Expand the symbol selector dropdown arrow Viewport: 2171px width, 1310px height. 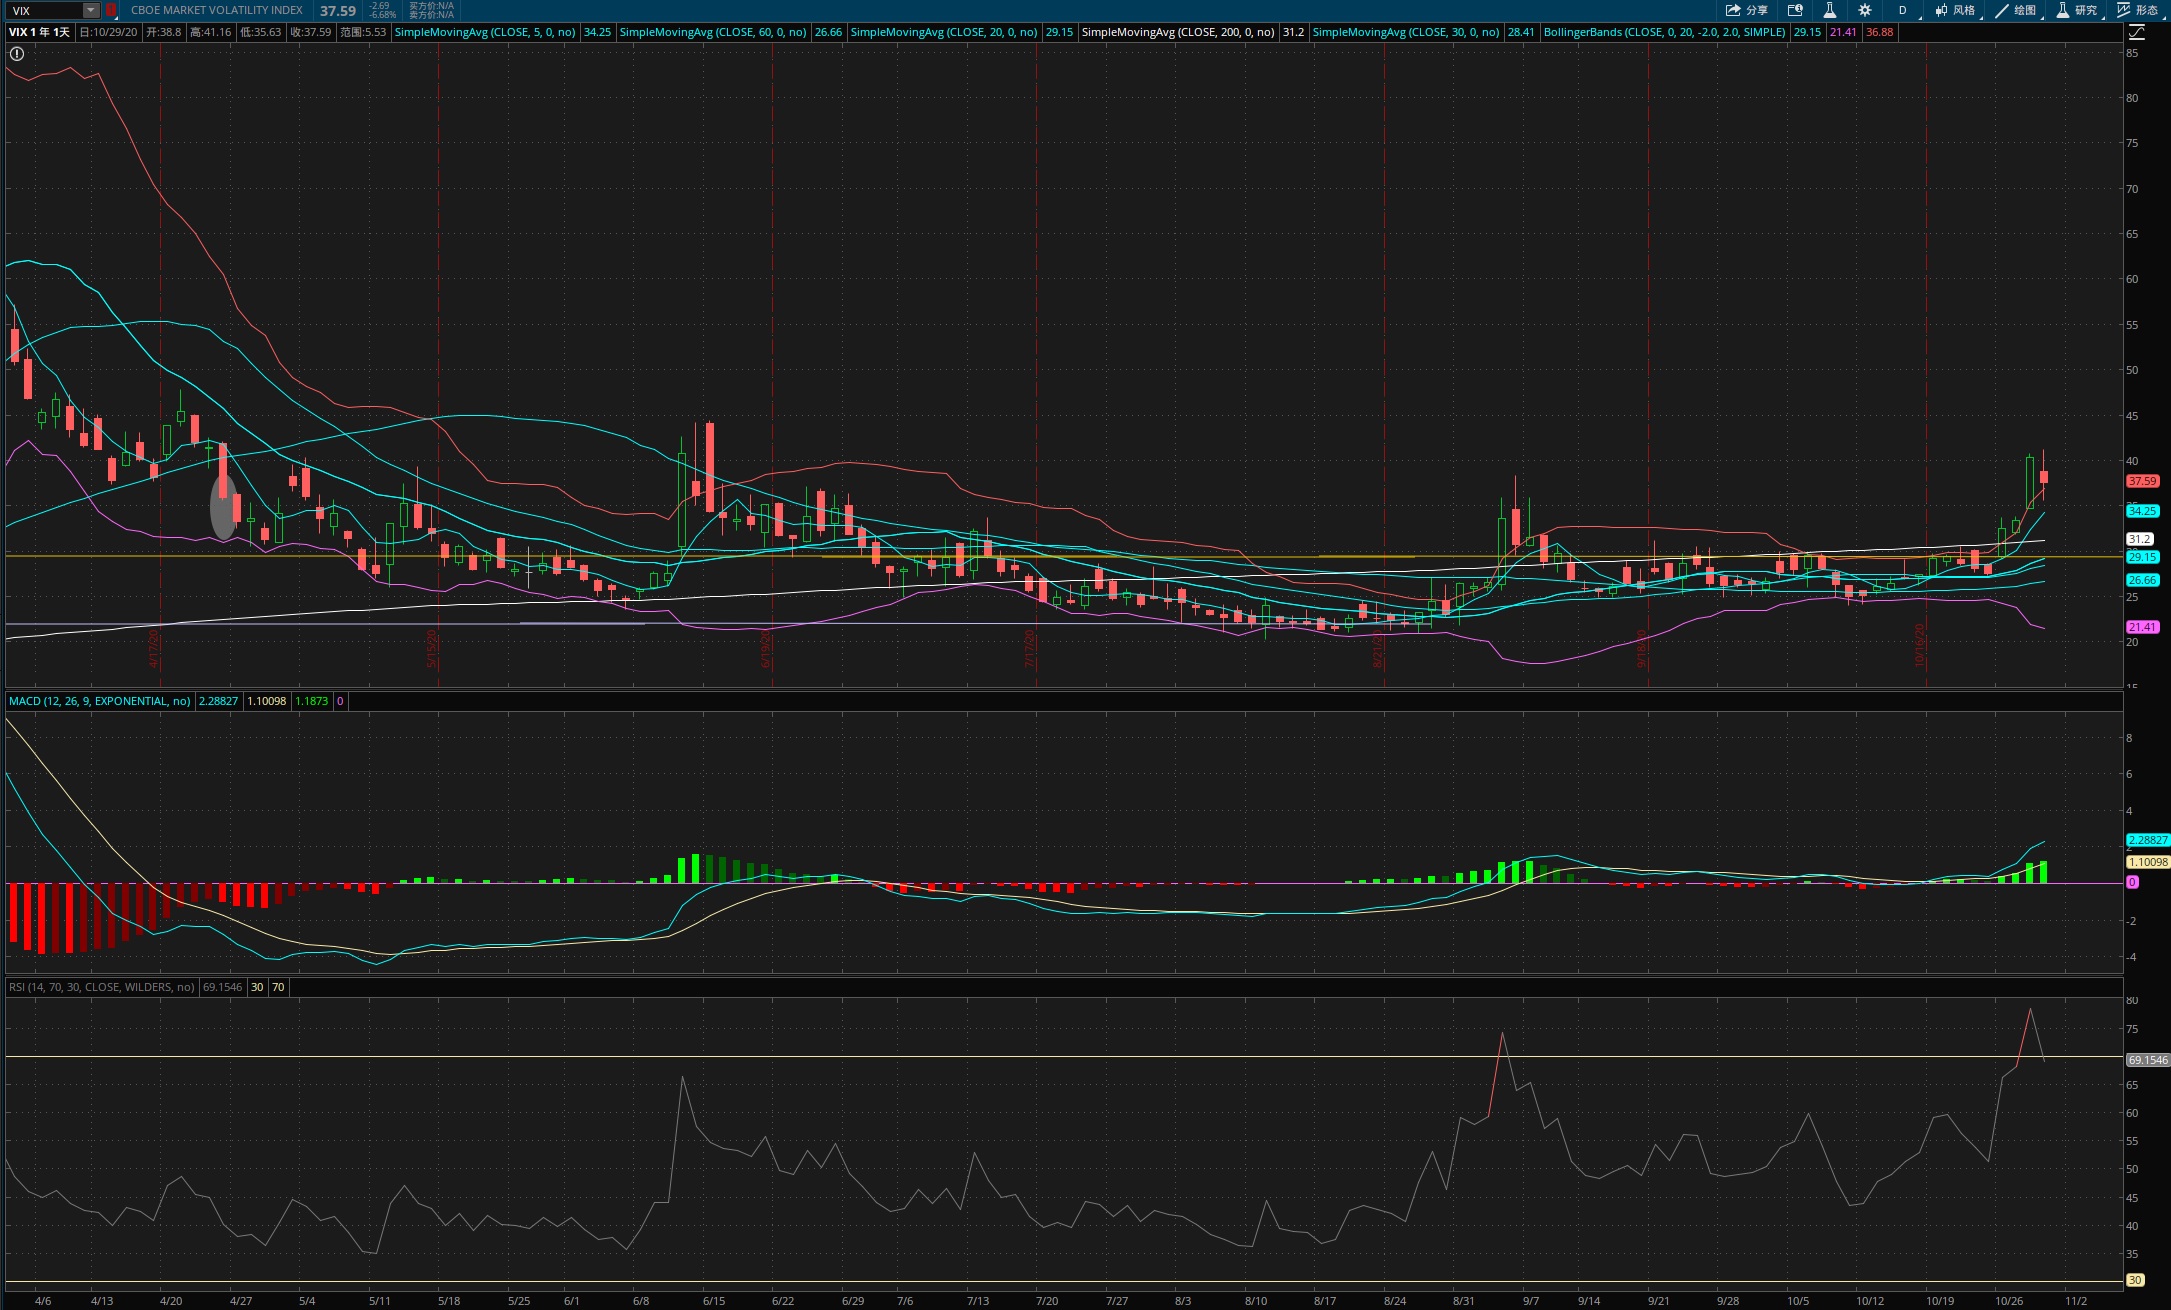tap(91, 10)
